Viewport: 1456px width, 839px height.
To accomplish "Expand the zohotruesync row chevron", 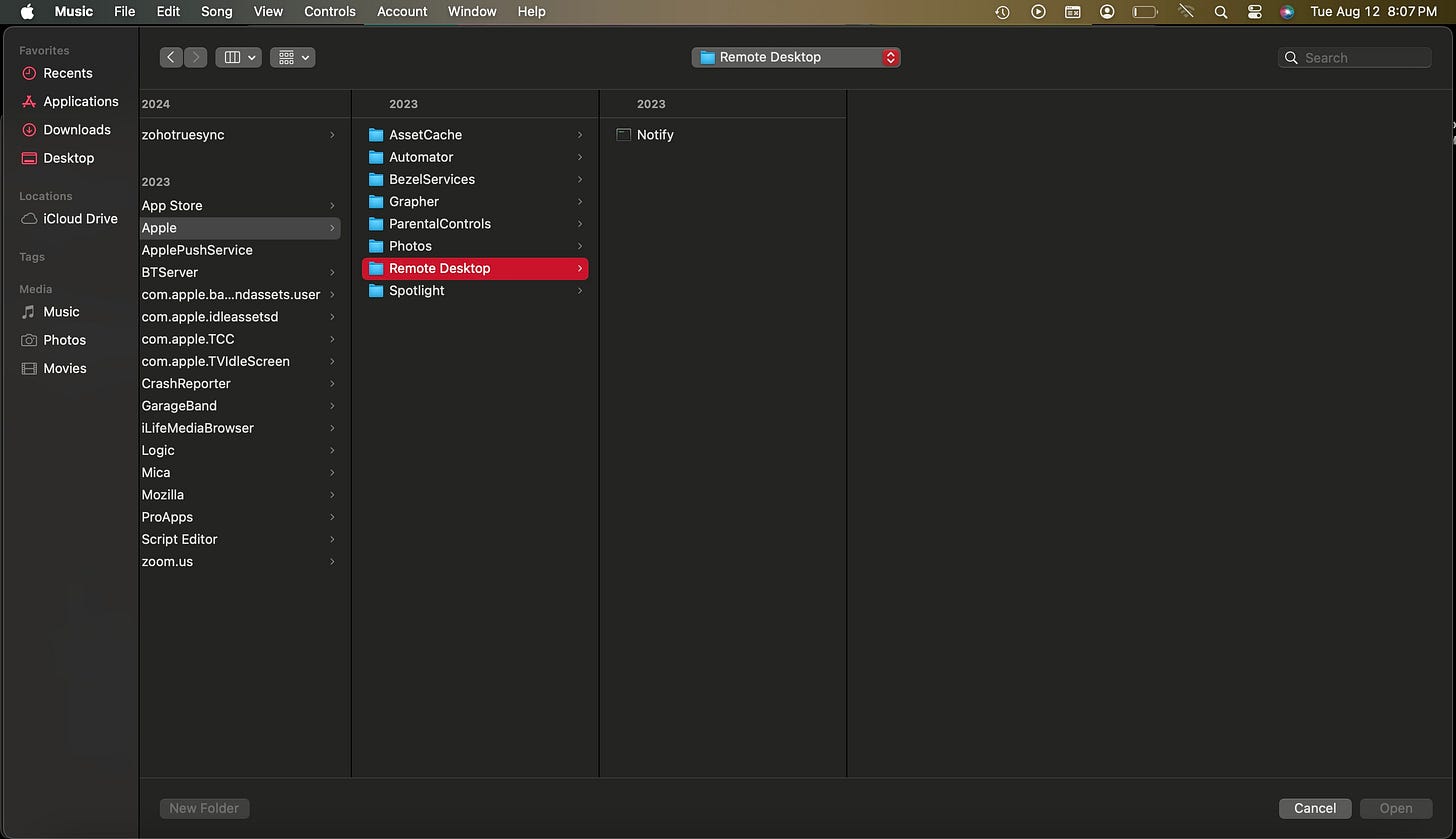I will 332,135.
